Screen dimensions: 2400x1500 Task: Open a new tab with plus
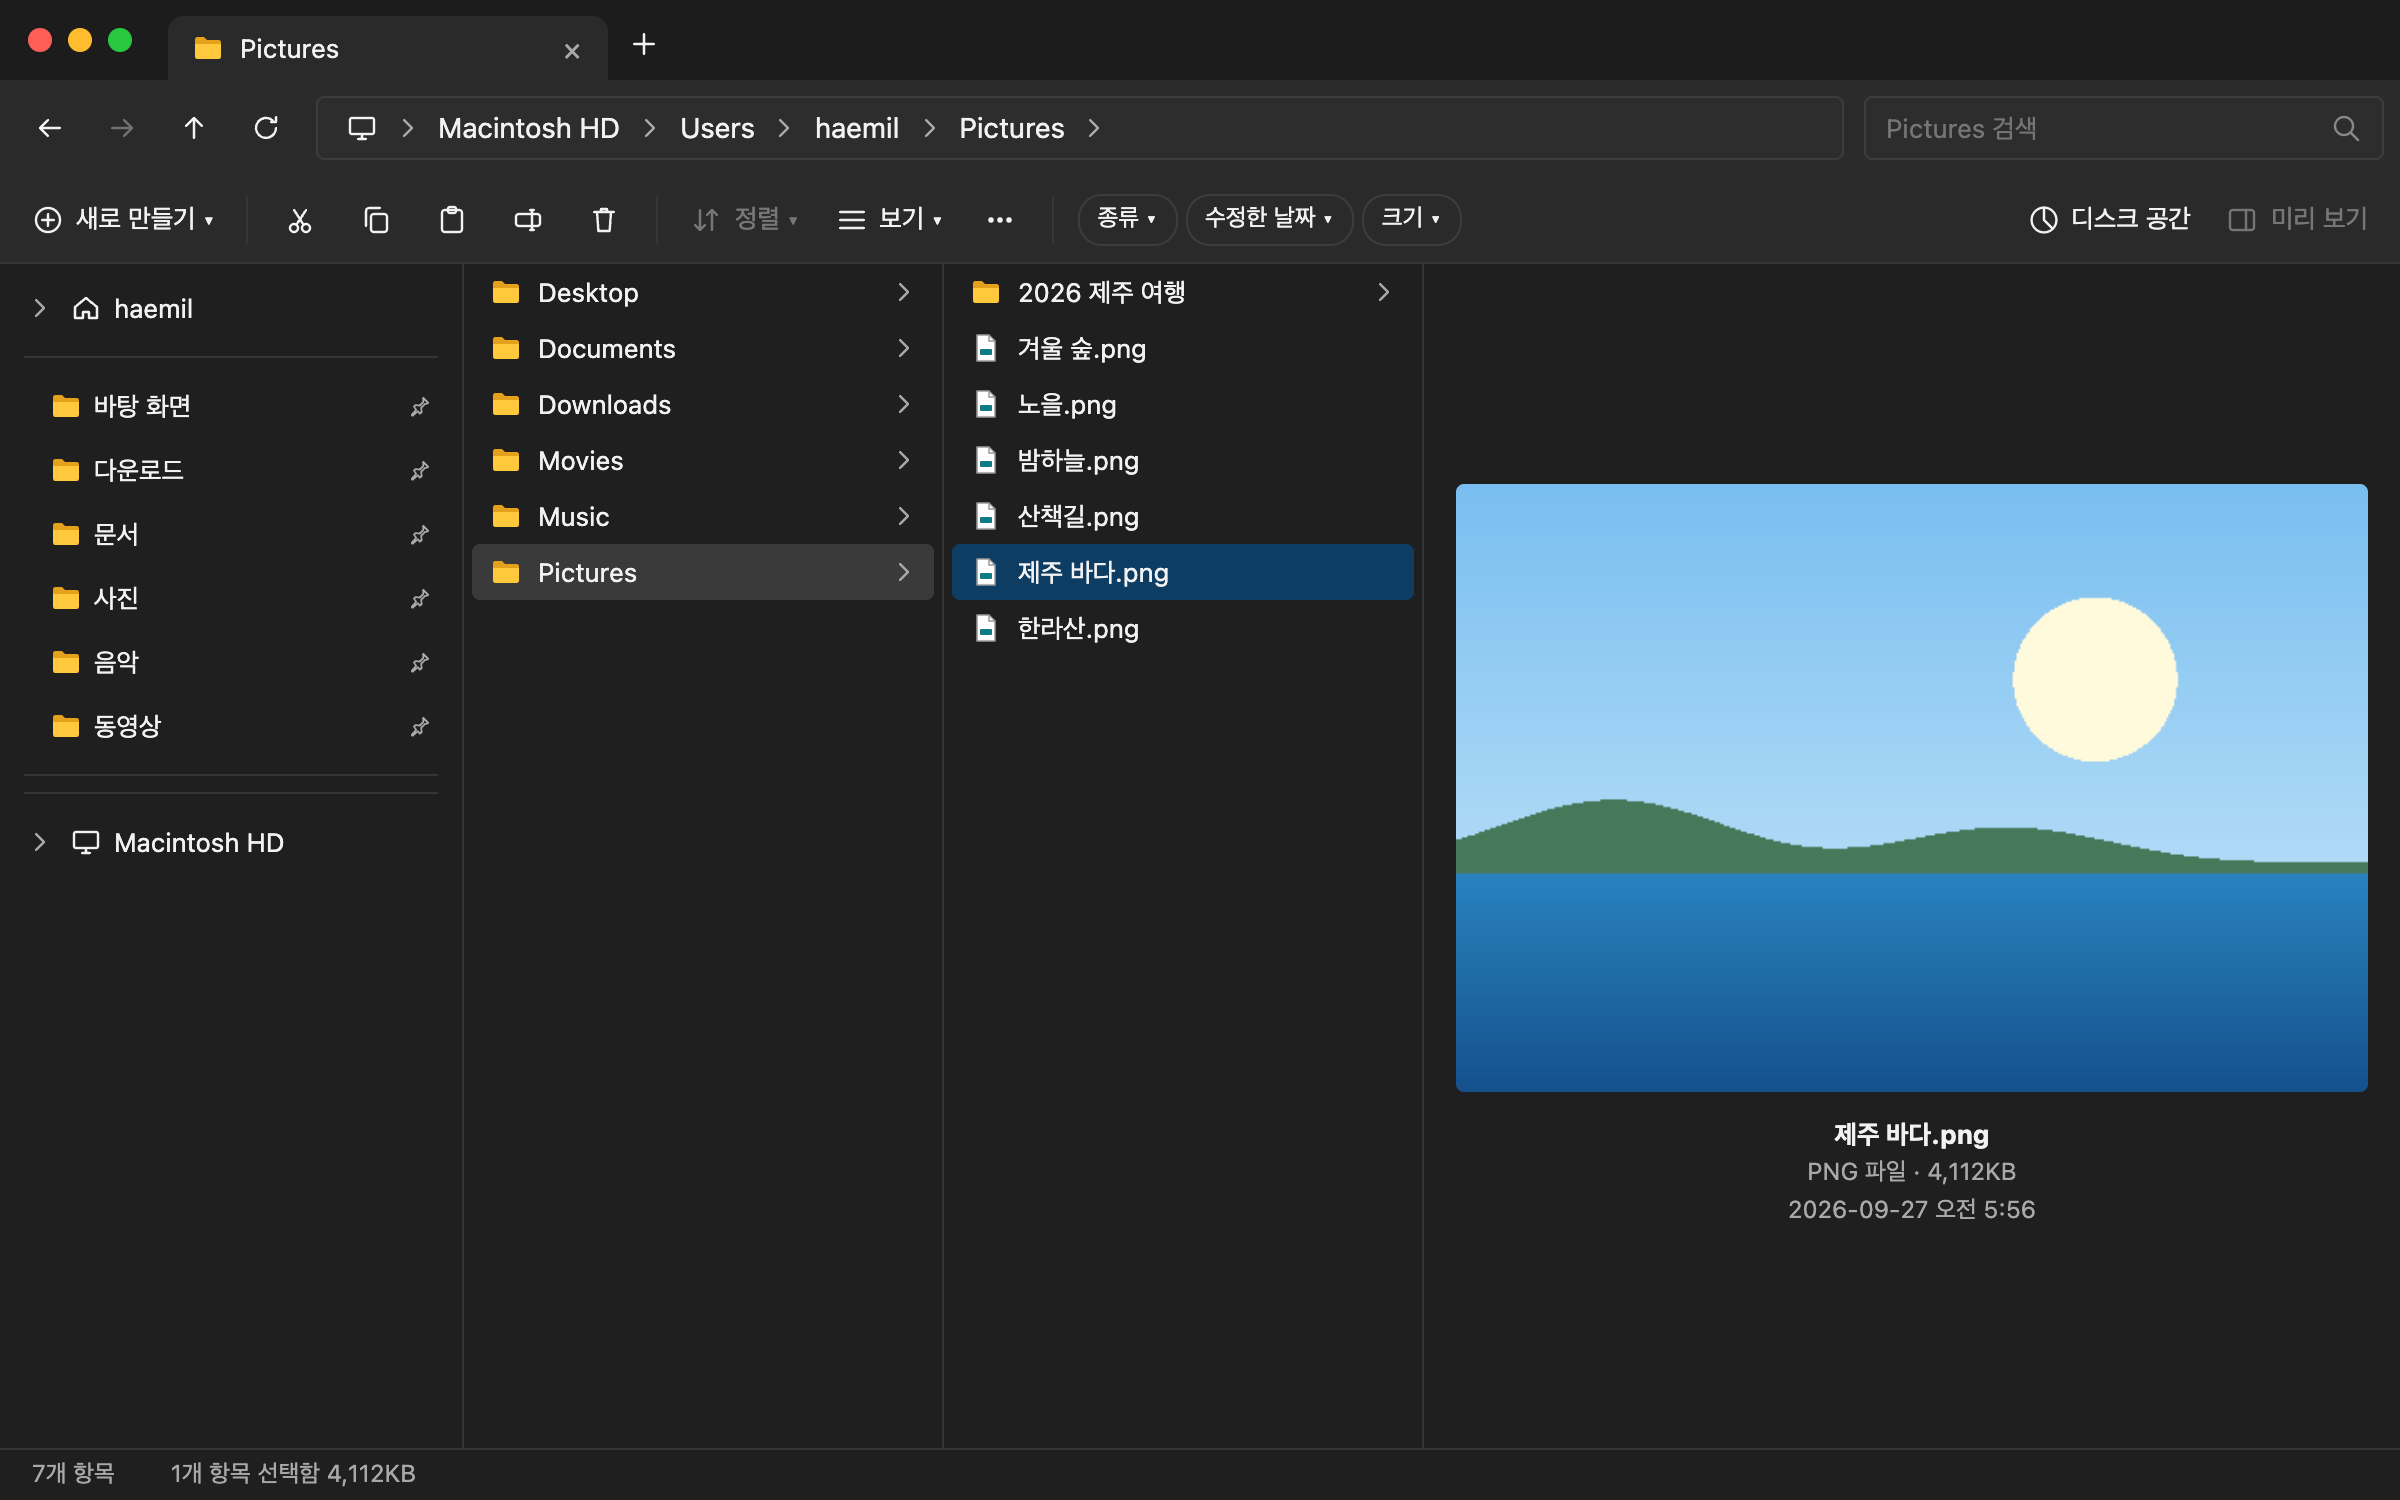click(x=644, y=44)
